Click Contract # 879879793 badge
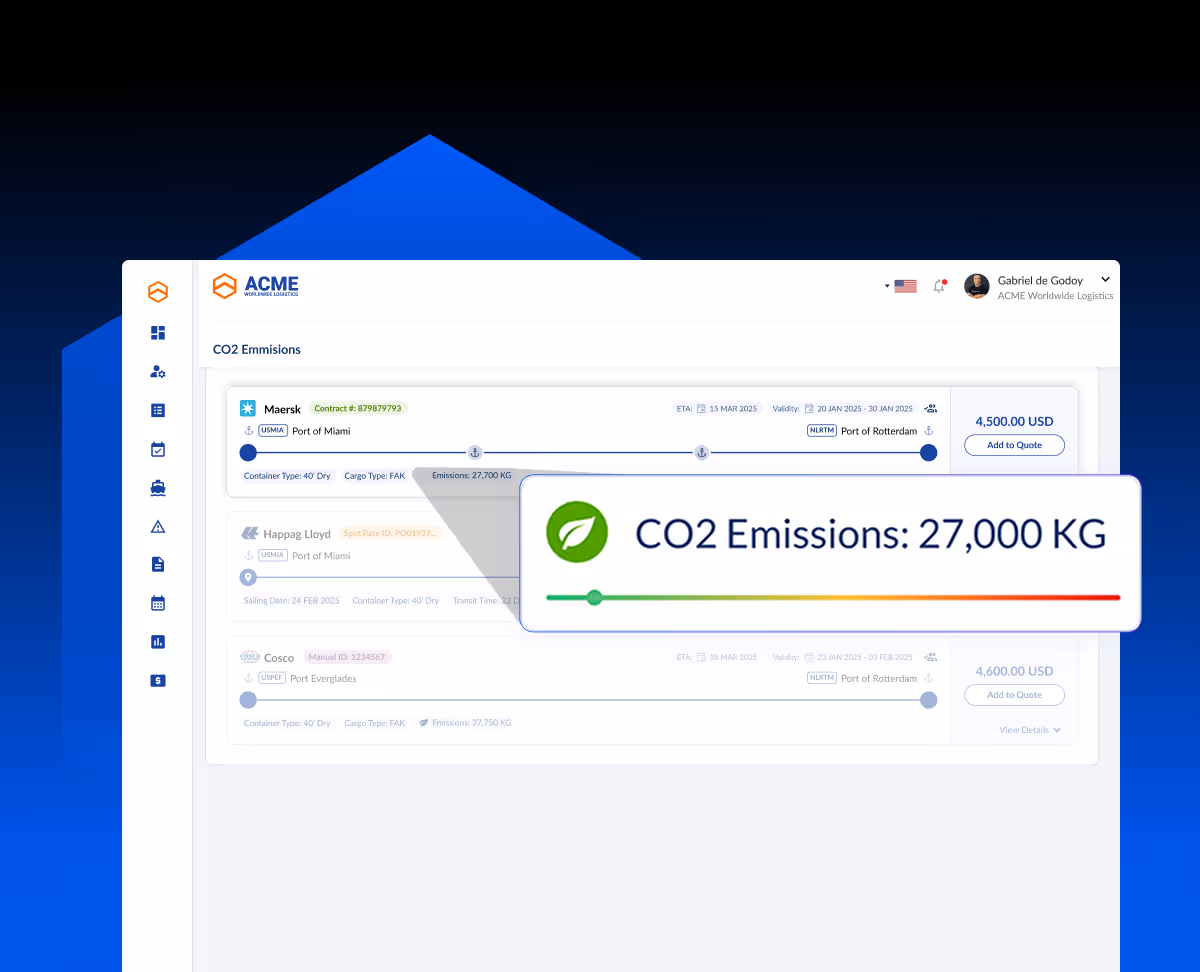 click(x=358, y=408)
